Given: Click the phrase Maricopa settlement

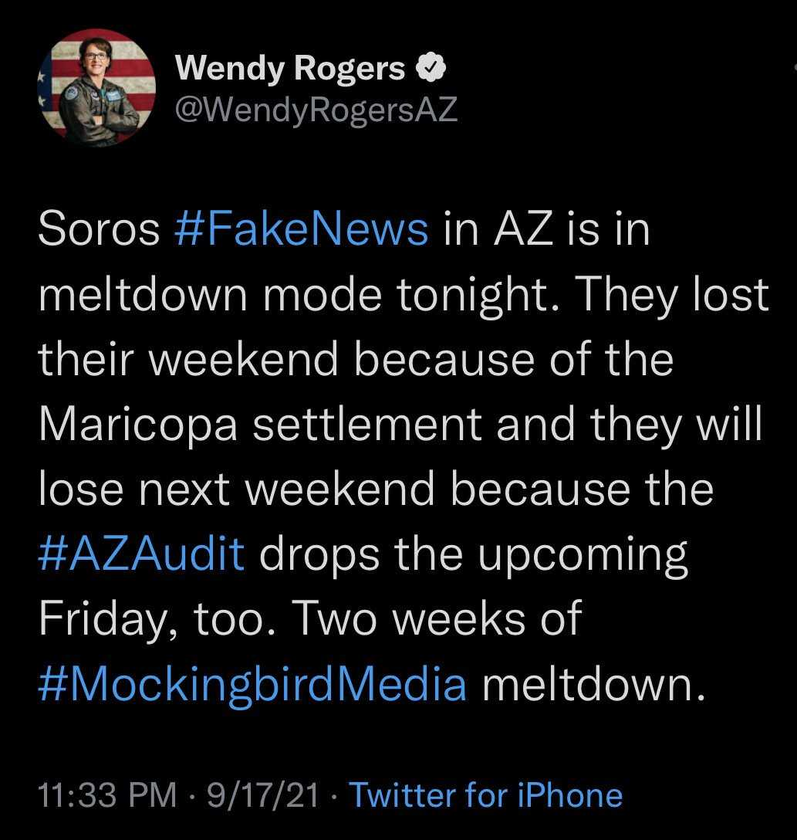Looking at the screenshot, I should (261, 425).
